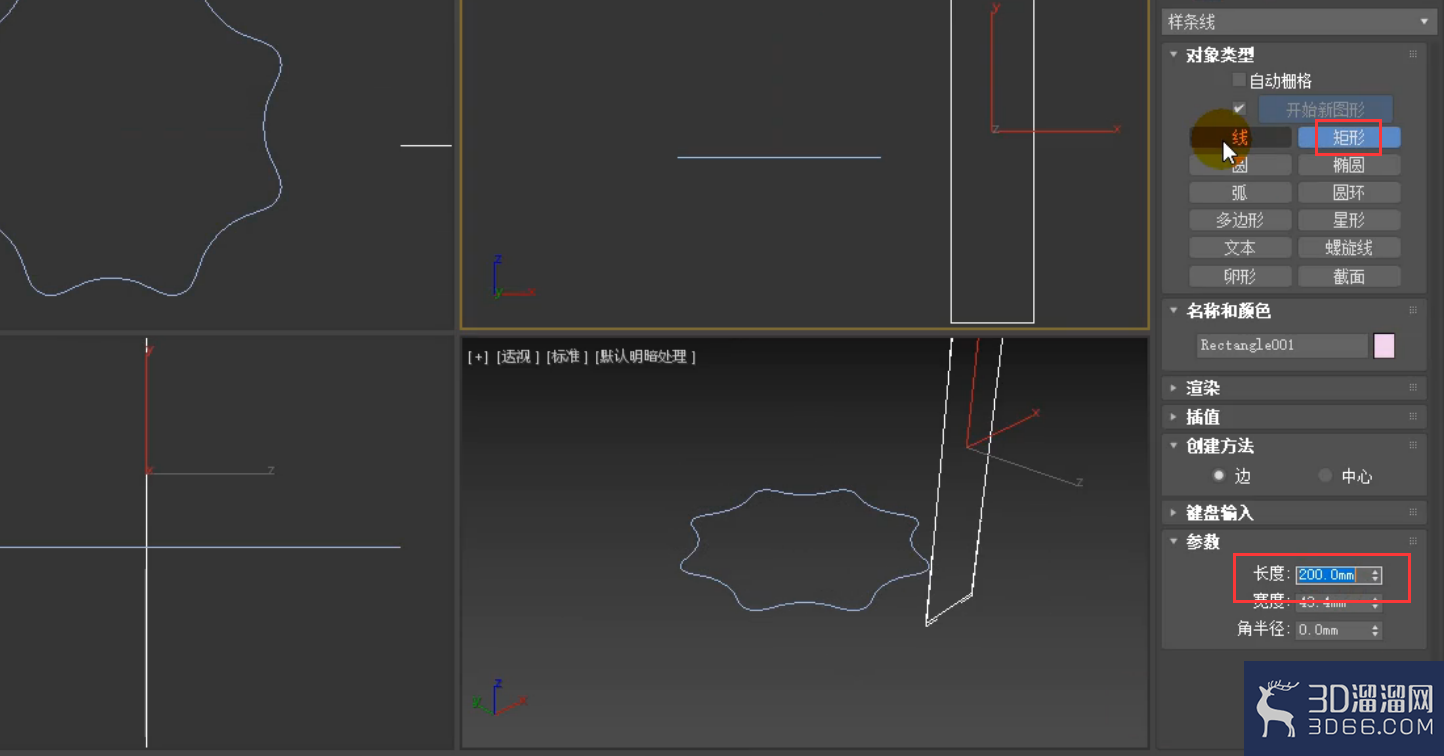Open the 样条线 shape category dropdown

tap(1298, 22)
